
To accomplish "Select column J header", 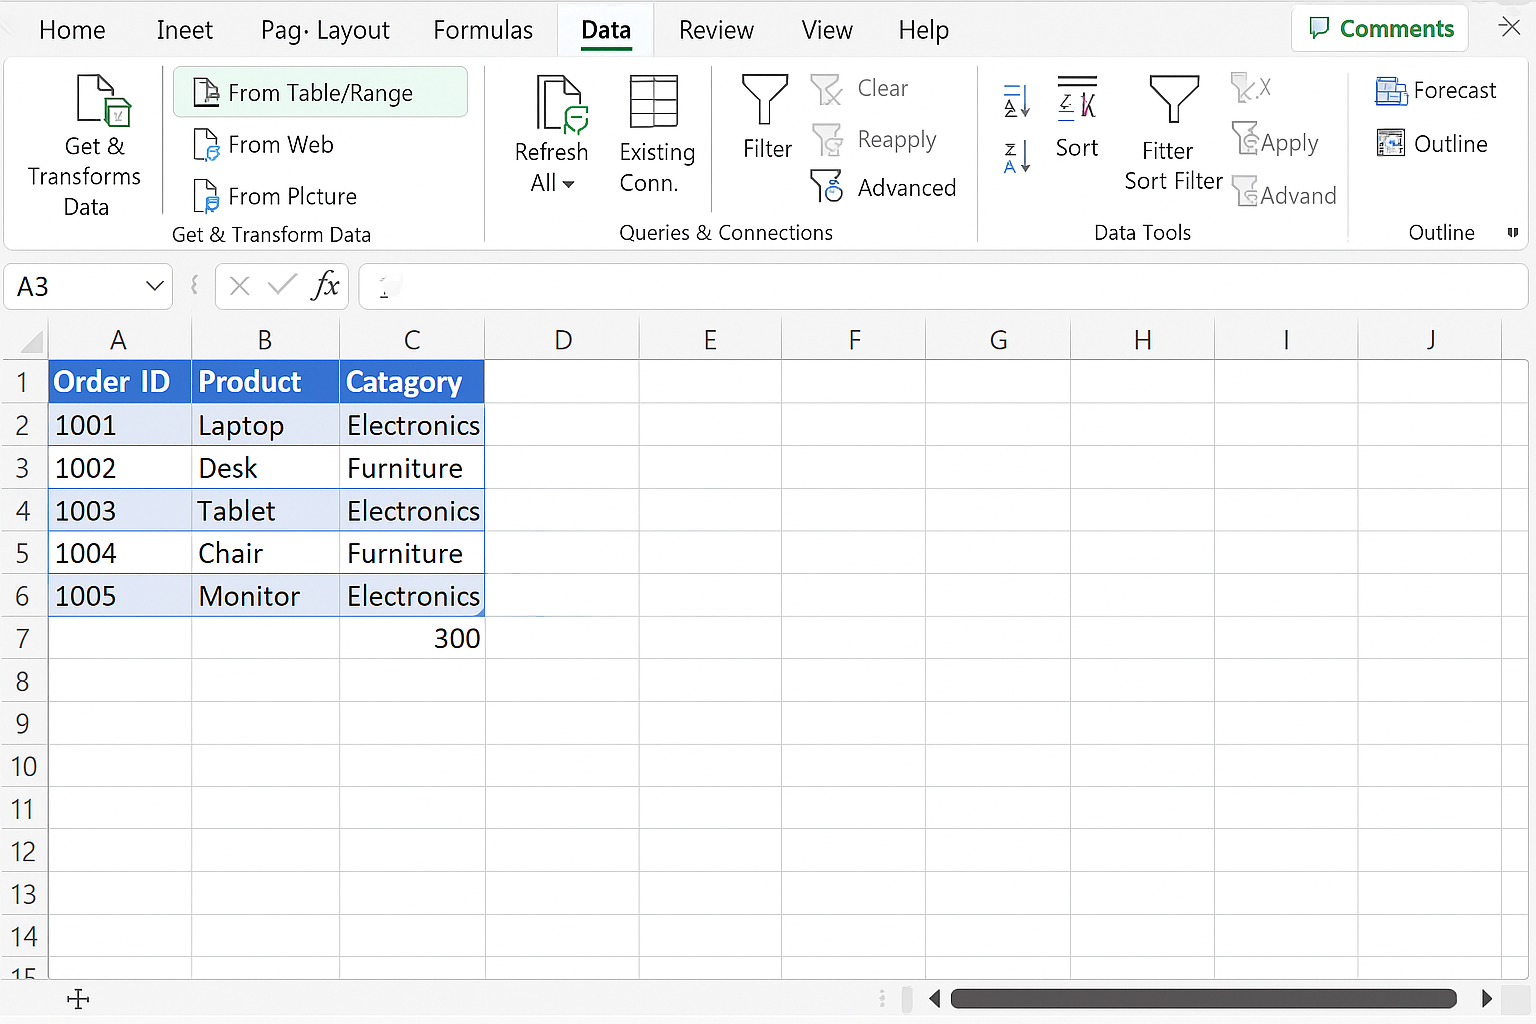I will coord(1430,340).
